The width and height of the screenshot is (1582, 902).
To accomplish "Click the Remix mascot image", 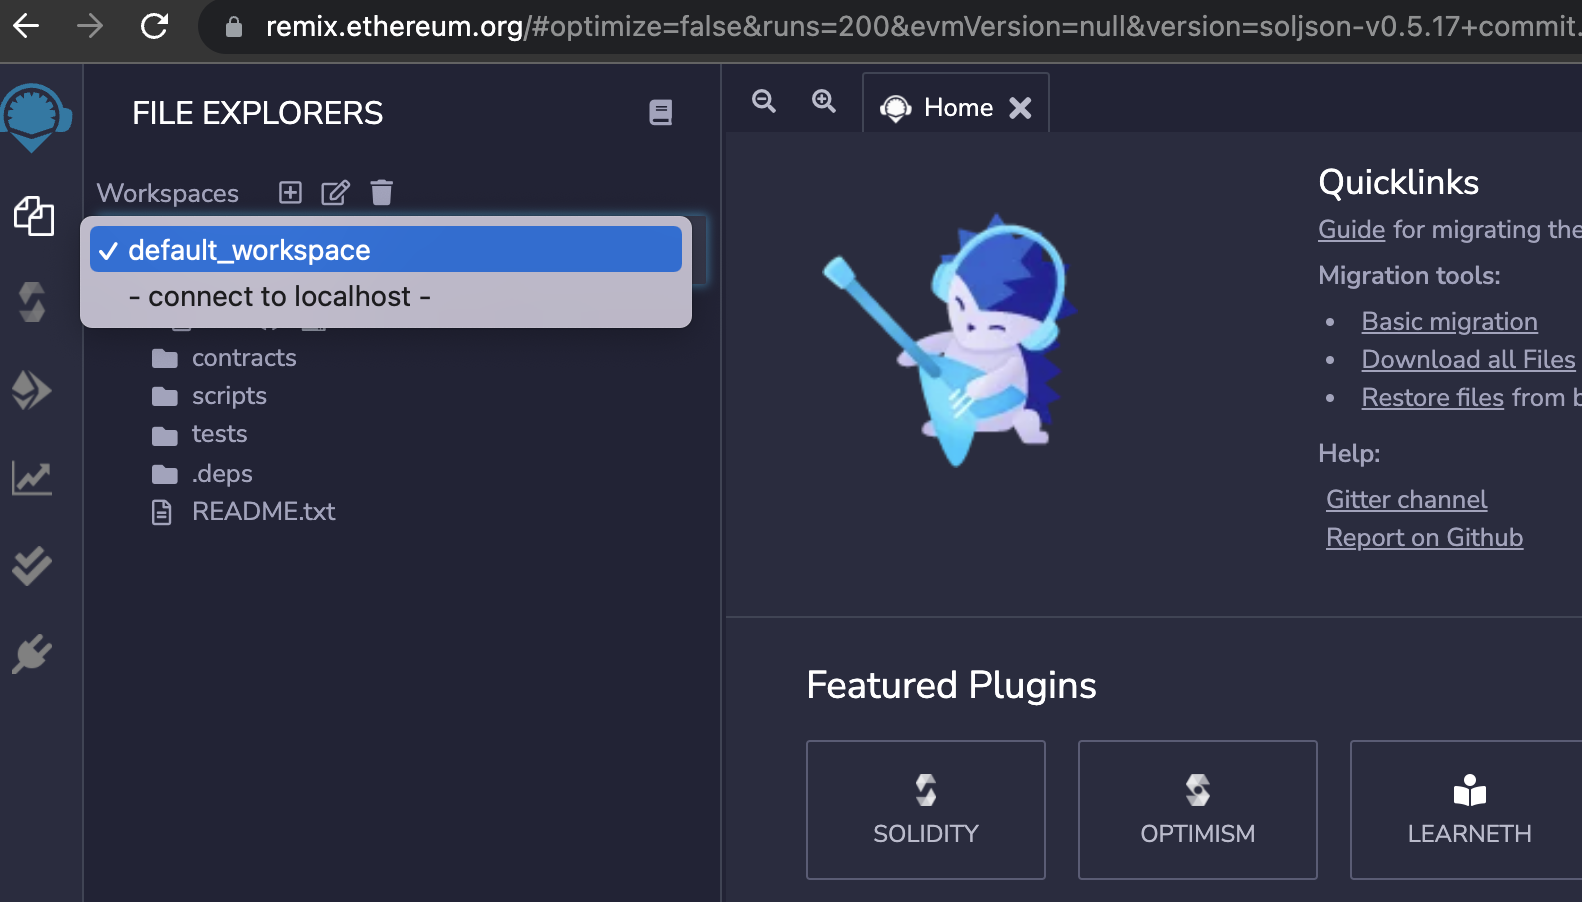I will point(951,340).
